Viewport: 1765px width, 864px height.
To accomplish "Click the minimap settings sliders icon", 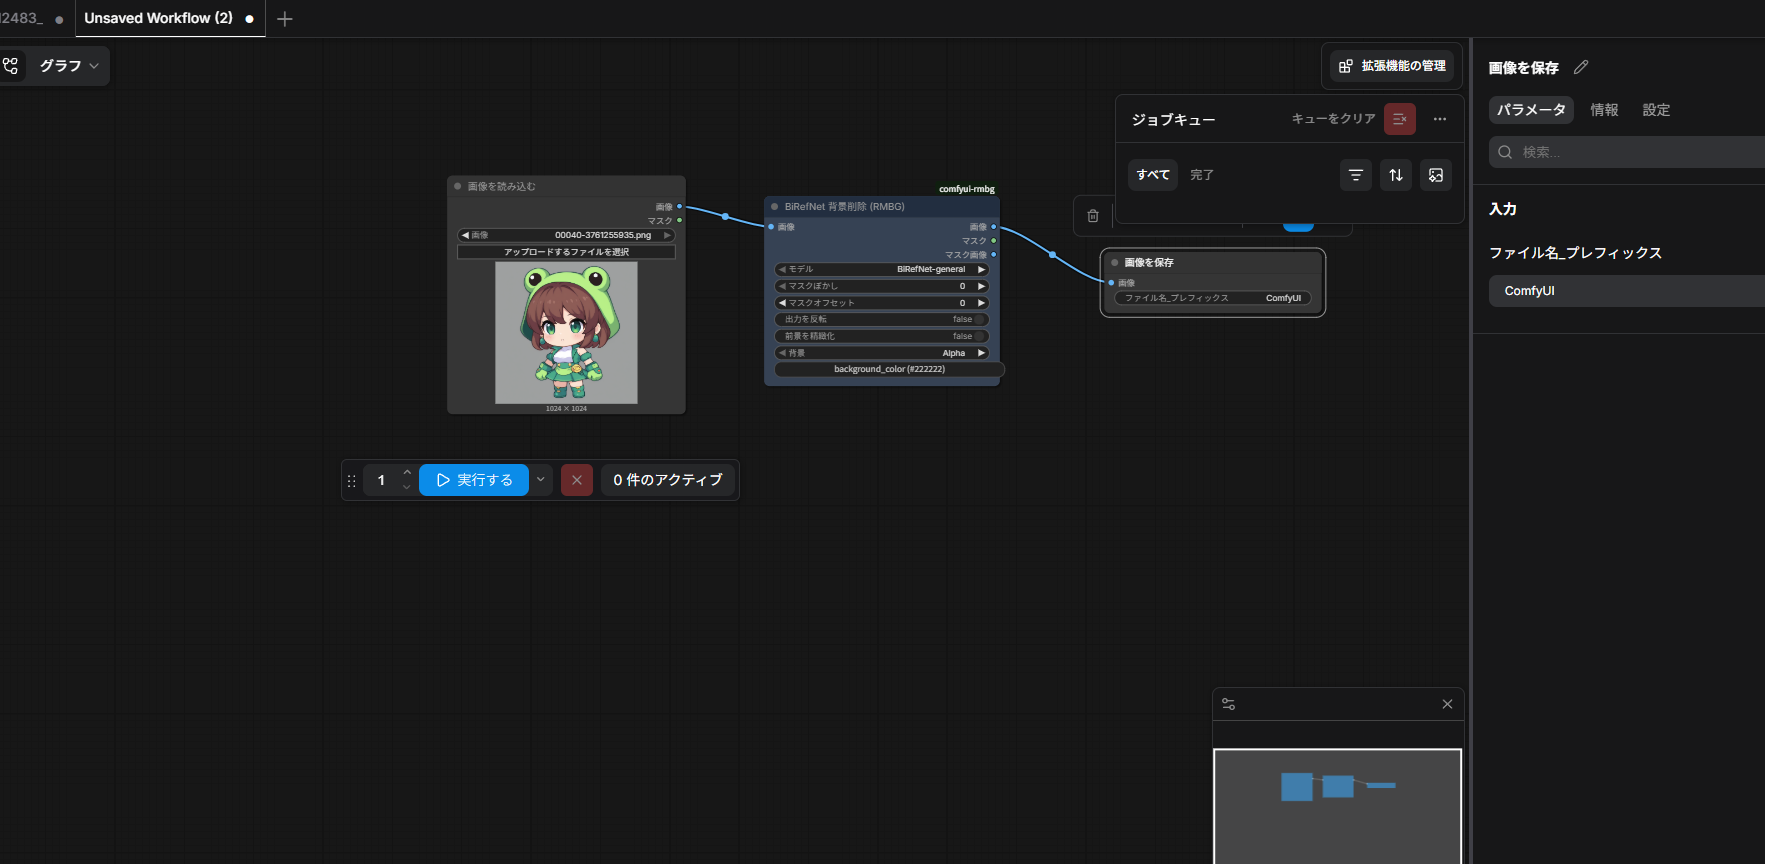I will coord(1229,704).
